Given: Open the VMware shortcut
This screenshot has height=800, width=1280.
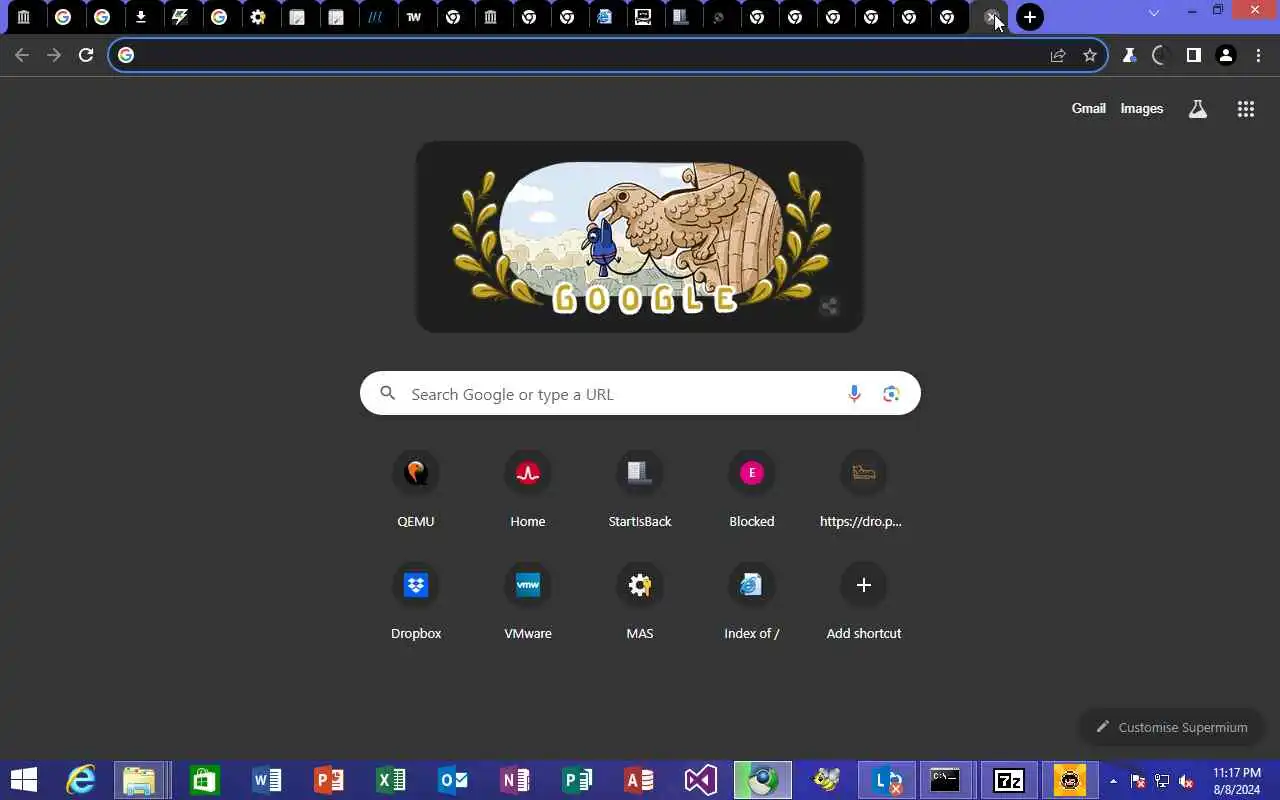Looking at the screenshot, I should [528, 602].
